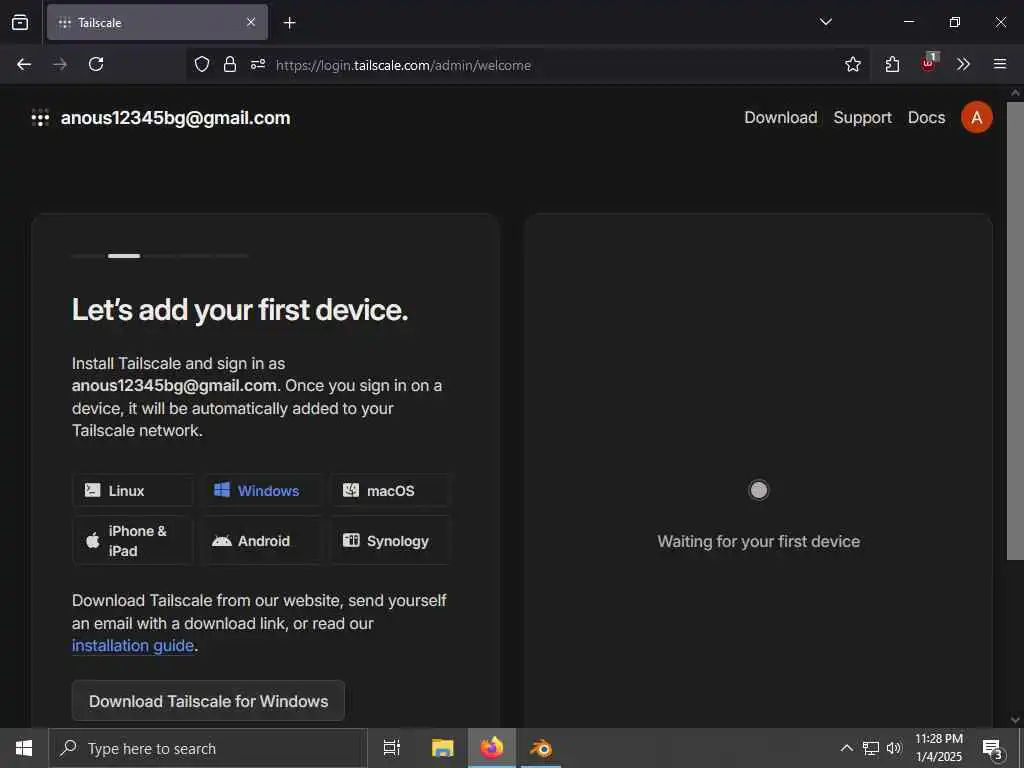Image resolution: width=1024 pixels, height=768 pixels.
Task: Open the volume tray icon
Action: coord(894,748)
